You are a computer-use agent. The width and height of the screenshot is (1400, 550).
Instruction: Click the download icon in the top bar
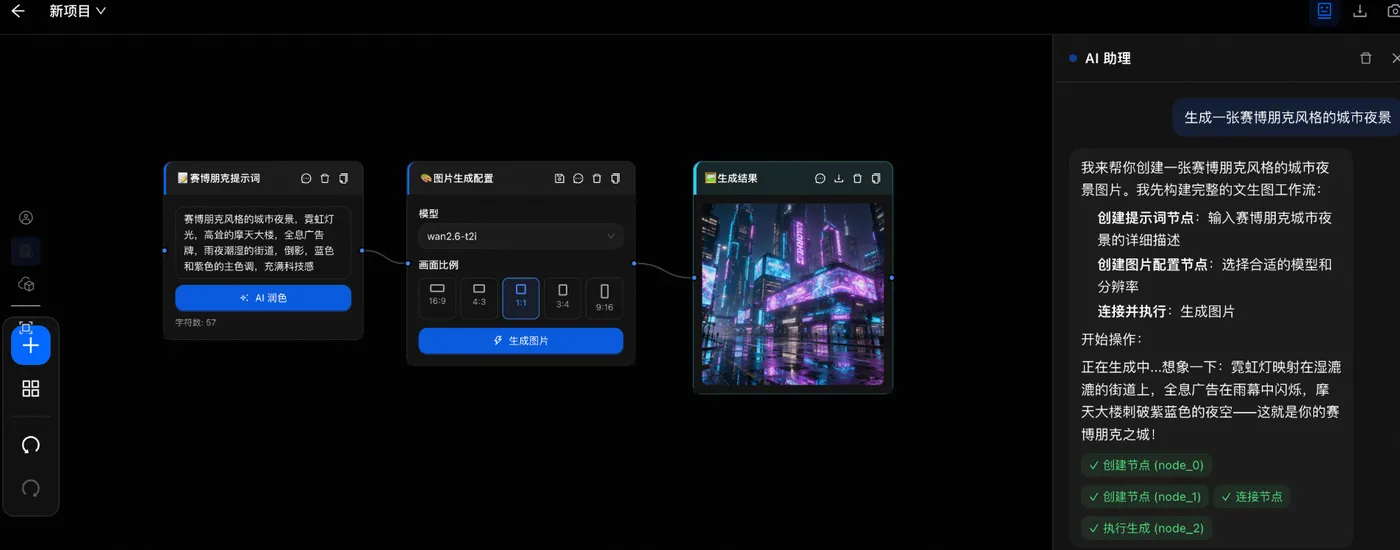[x=1359, y=11]
